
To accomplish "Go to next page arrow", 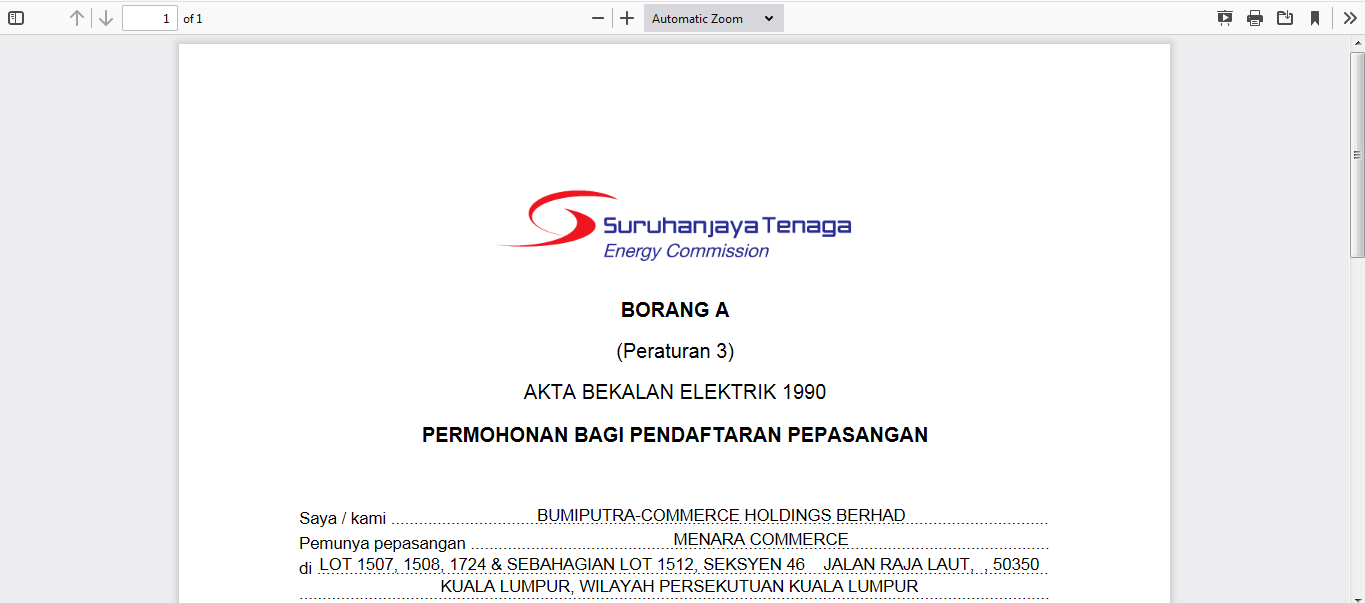I will coord(106,18).
